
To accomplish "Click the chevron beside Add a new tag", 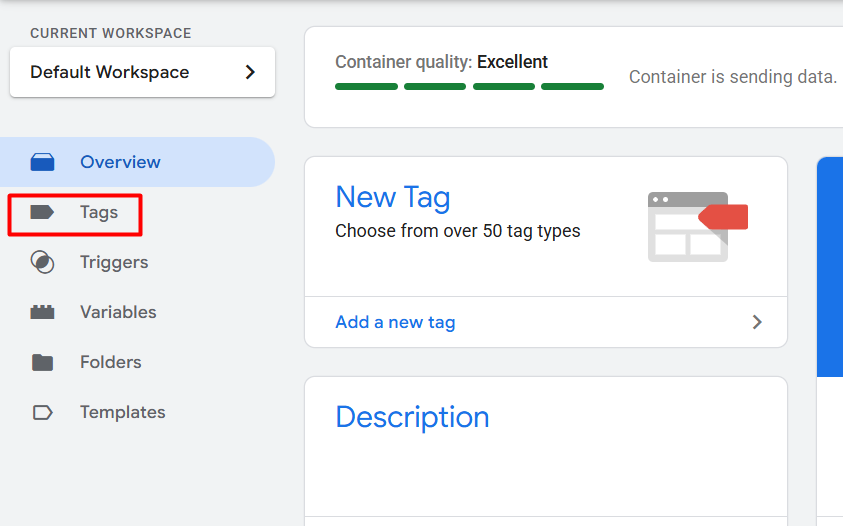I will tap(757, 322).
